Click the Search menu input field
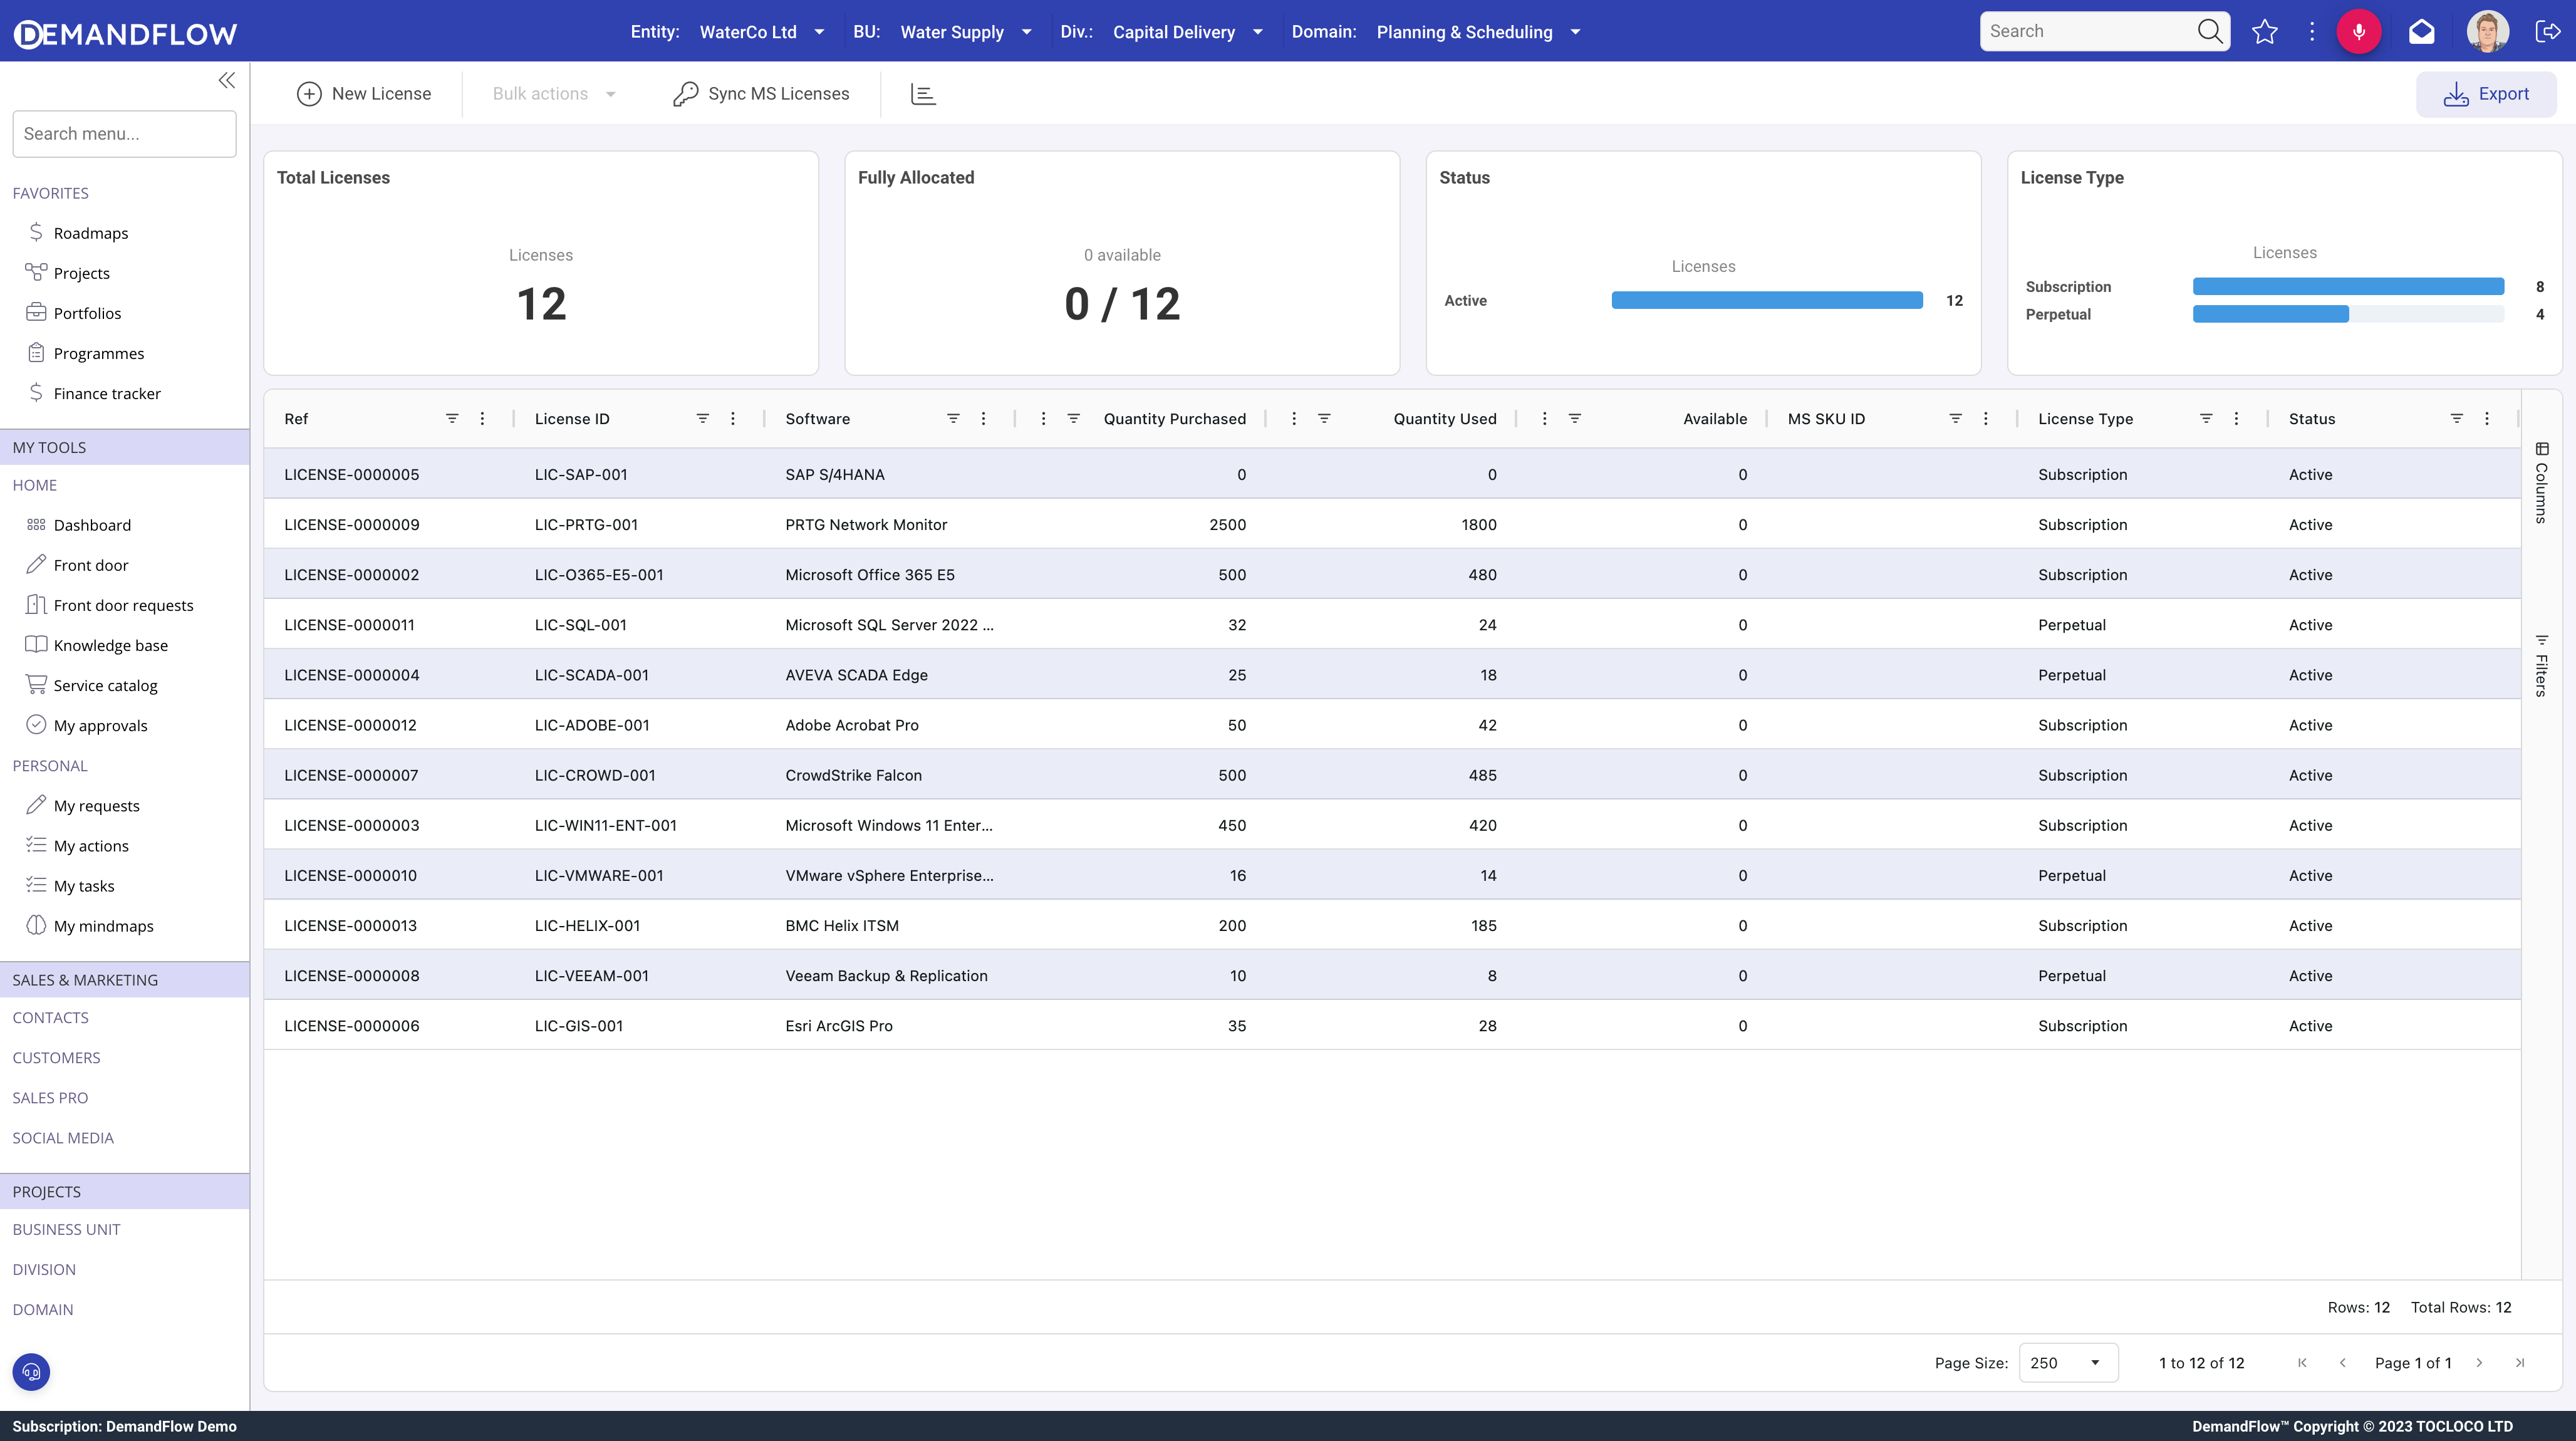 coord(124,134)
